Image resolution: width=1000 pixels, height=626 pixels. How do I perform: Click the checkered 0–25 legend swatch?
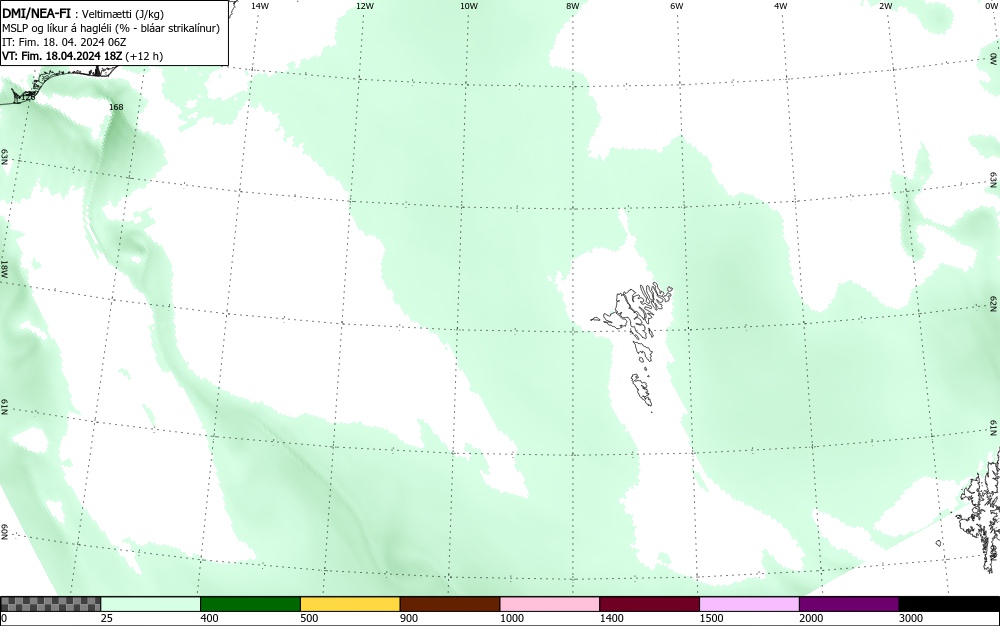point(50,604)
